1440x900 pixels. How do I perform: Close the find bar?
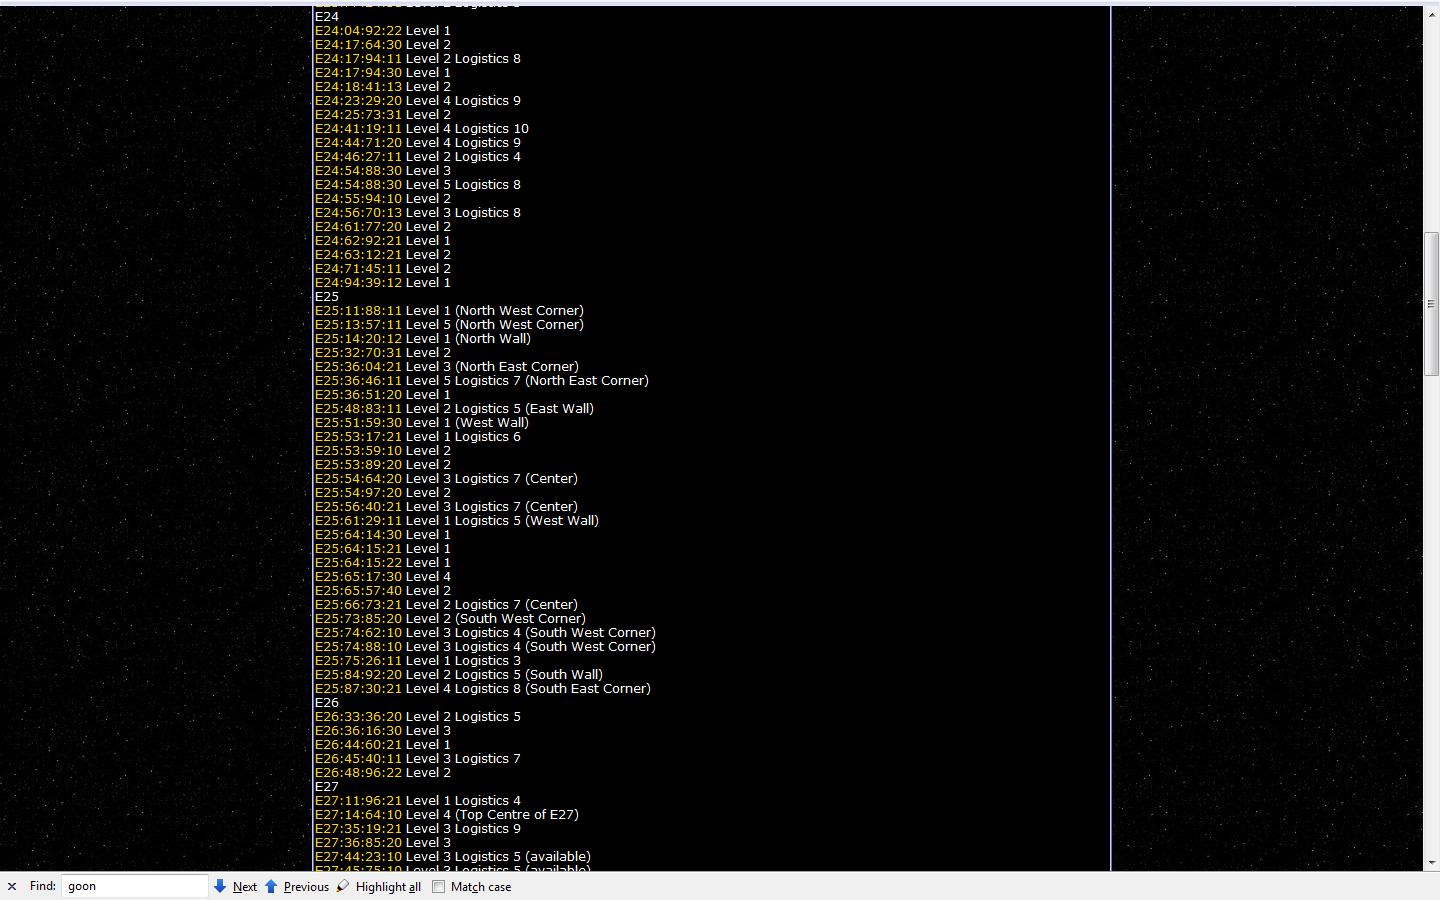(12, 886)
